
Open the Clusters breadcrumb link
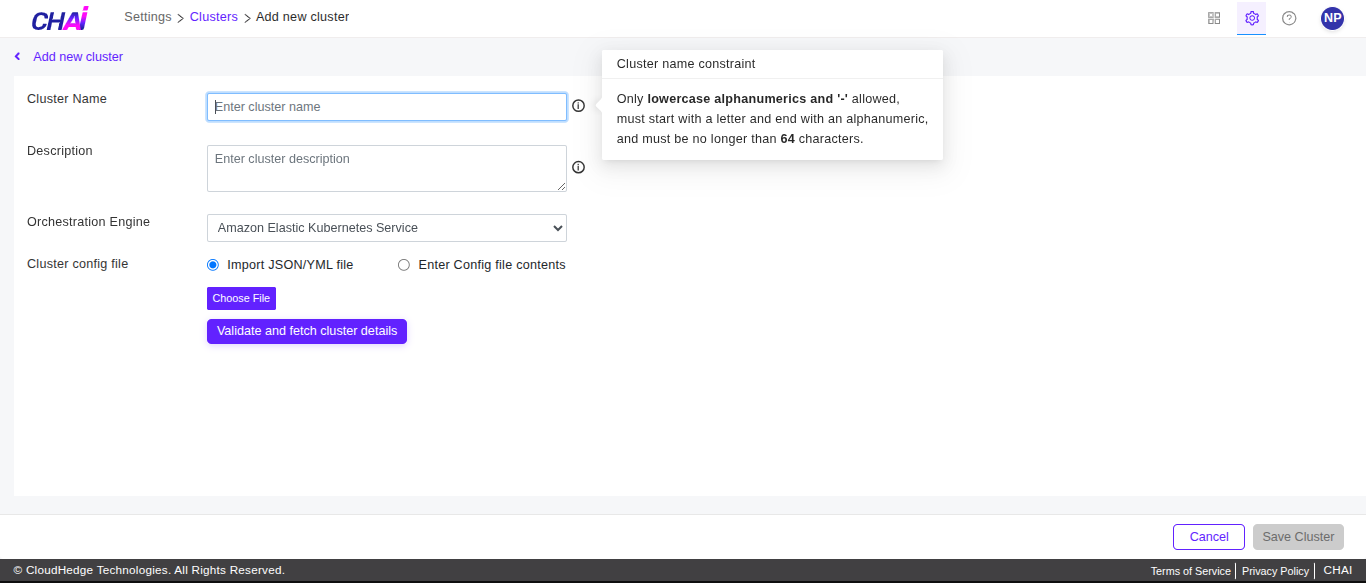(x=213, y=17)
